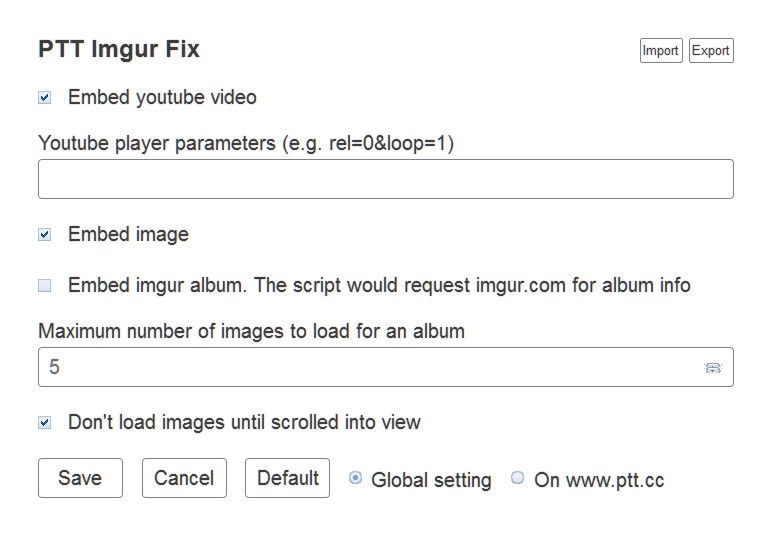Click the maximum album images number field
The height and width of the screenshot is (535, 772).
(370, 367)
